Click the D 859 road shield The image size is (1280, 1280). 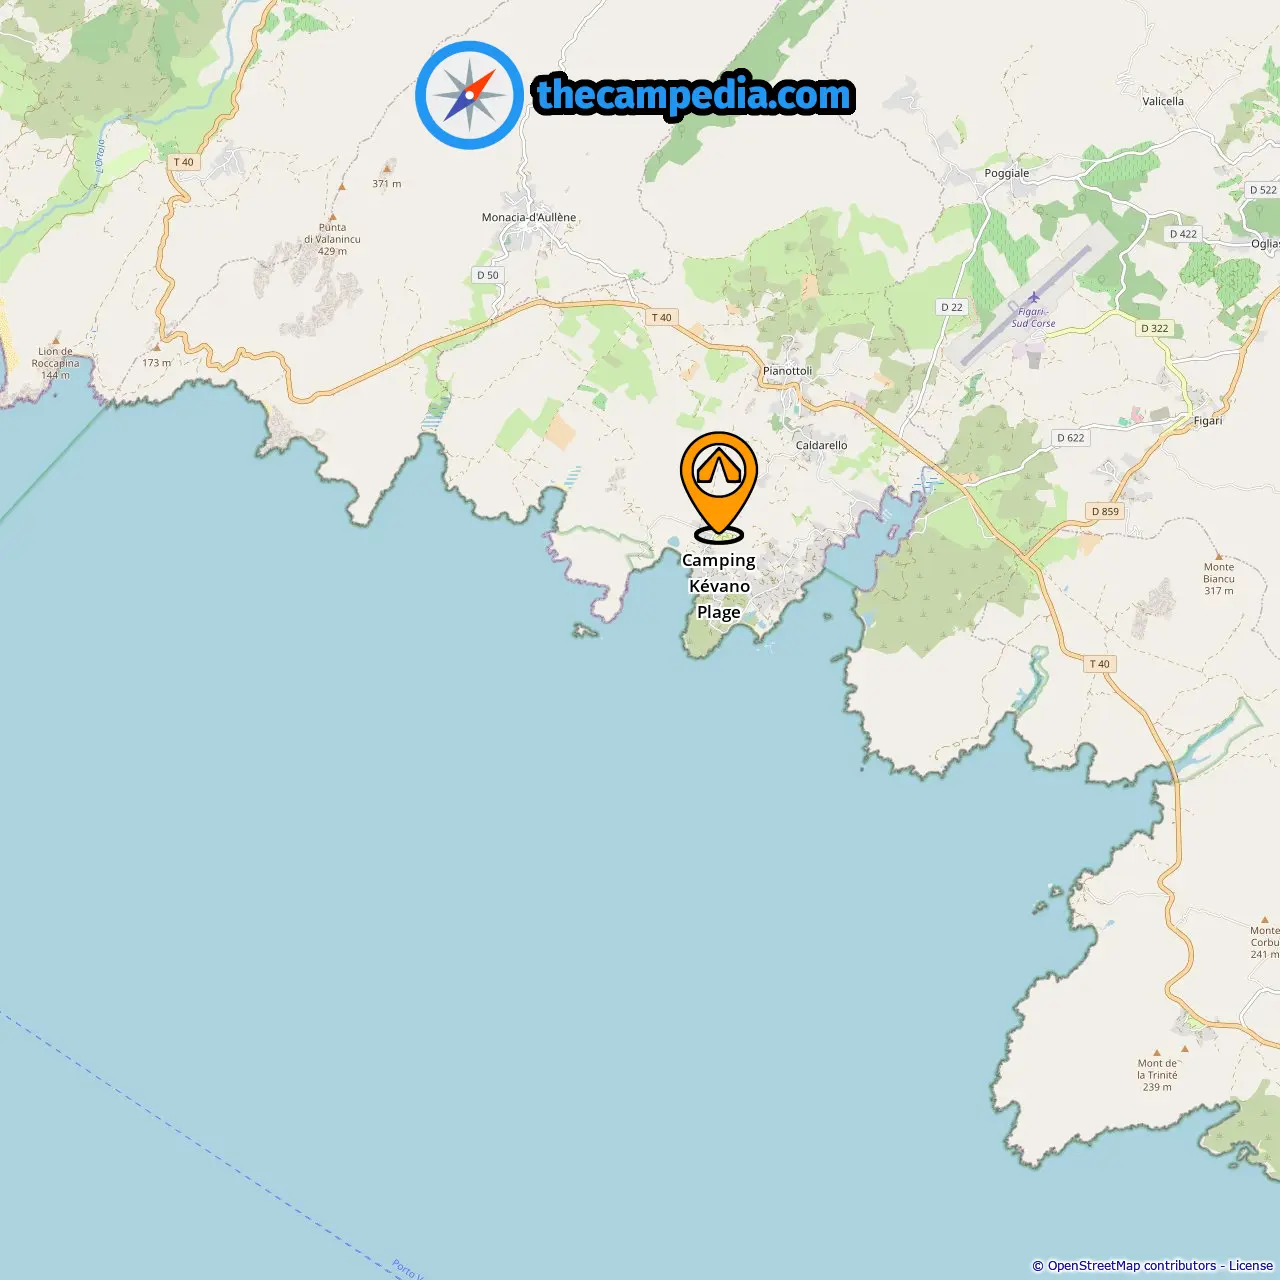coord(1106,511)
